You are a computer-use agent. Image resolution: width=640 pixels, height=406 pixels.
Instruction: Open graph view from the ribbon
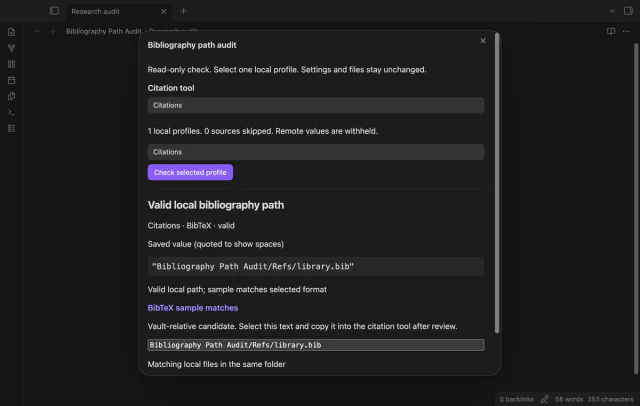pos(11,48)
